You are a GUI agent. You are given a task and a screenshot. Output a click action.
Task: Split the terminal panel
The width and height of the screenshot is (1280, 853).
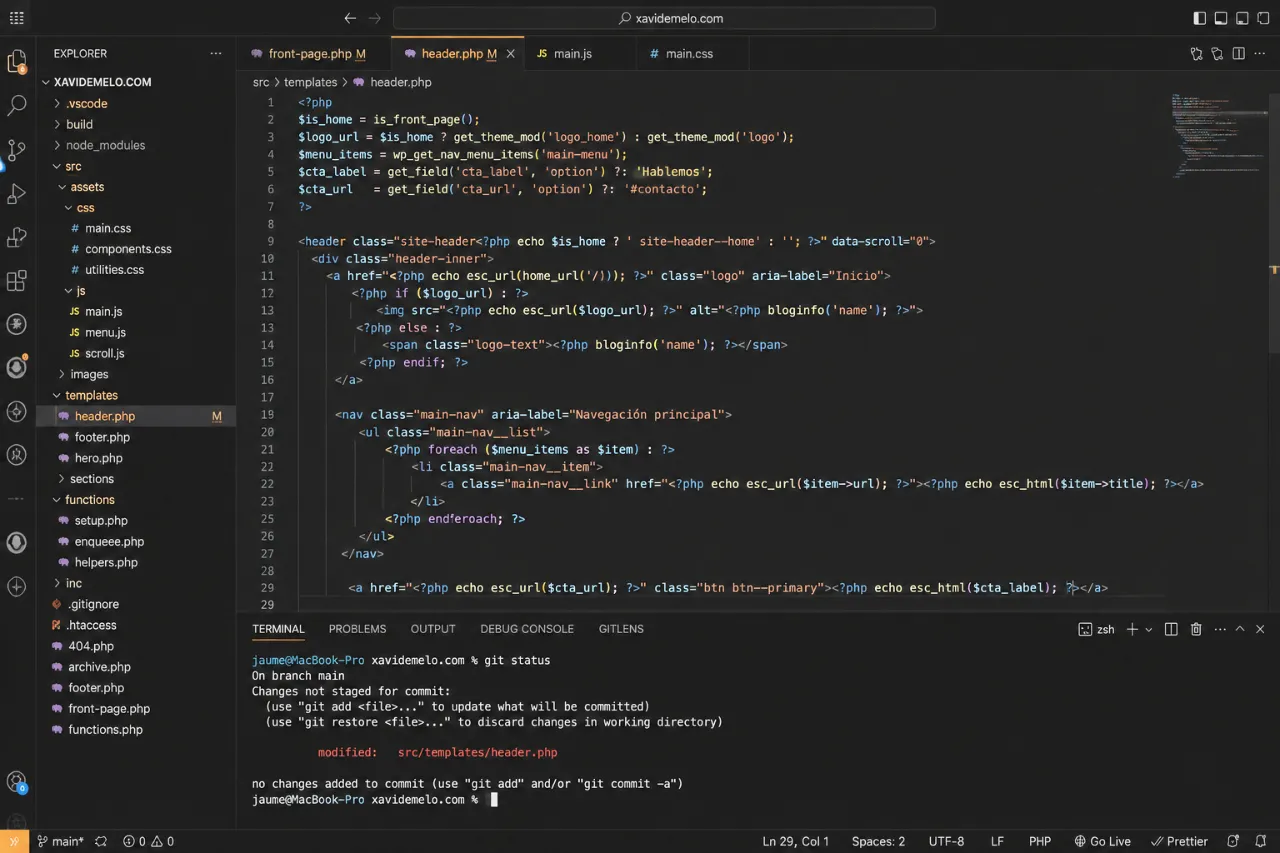coord(1171,629)
